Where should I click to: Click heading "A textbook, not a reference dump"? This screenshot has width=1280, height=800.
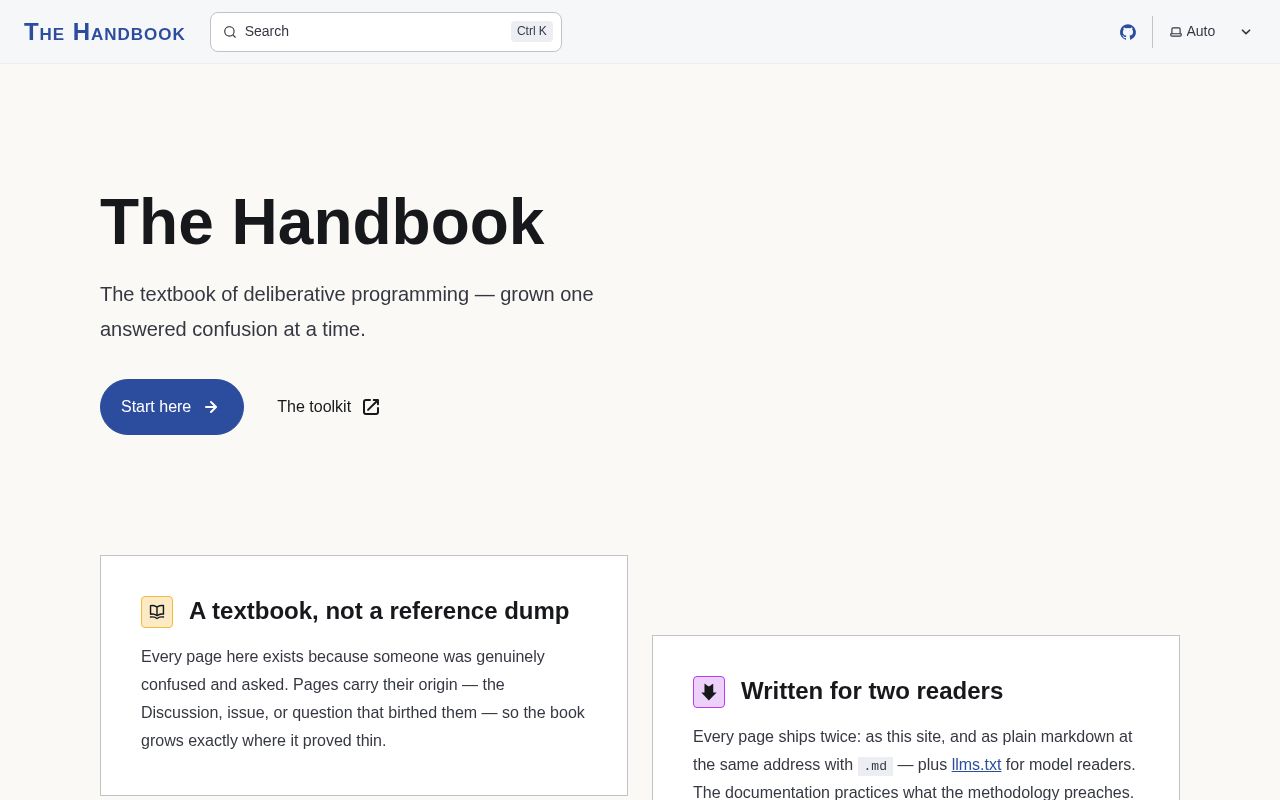coord(379,611)
